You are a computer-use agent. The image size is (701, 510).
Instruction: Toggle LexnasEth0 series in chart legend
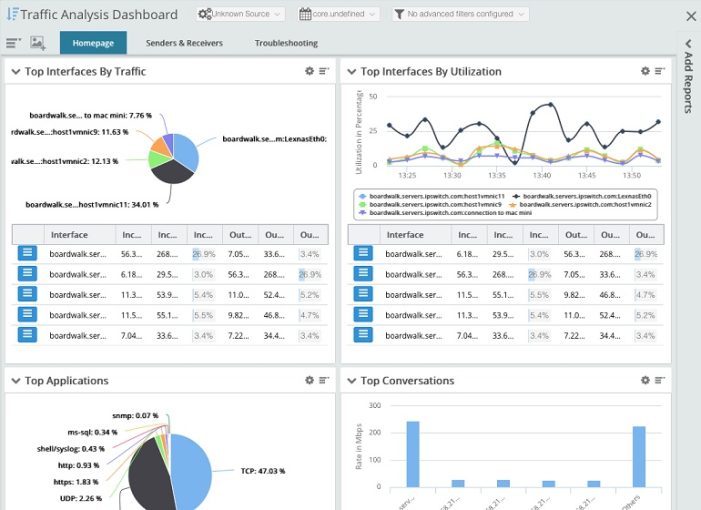pos(580,196)
